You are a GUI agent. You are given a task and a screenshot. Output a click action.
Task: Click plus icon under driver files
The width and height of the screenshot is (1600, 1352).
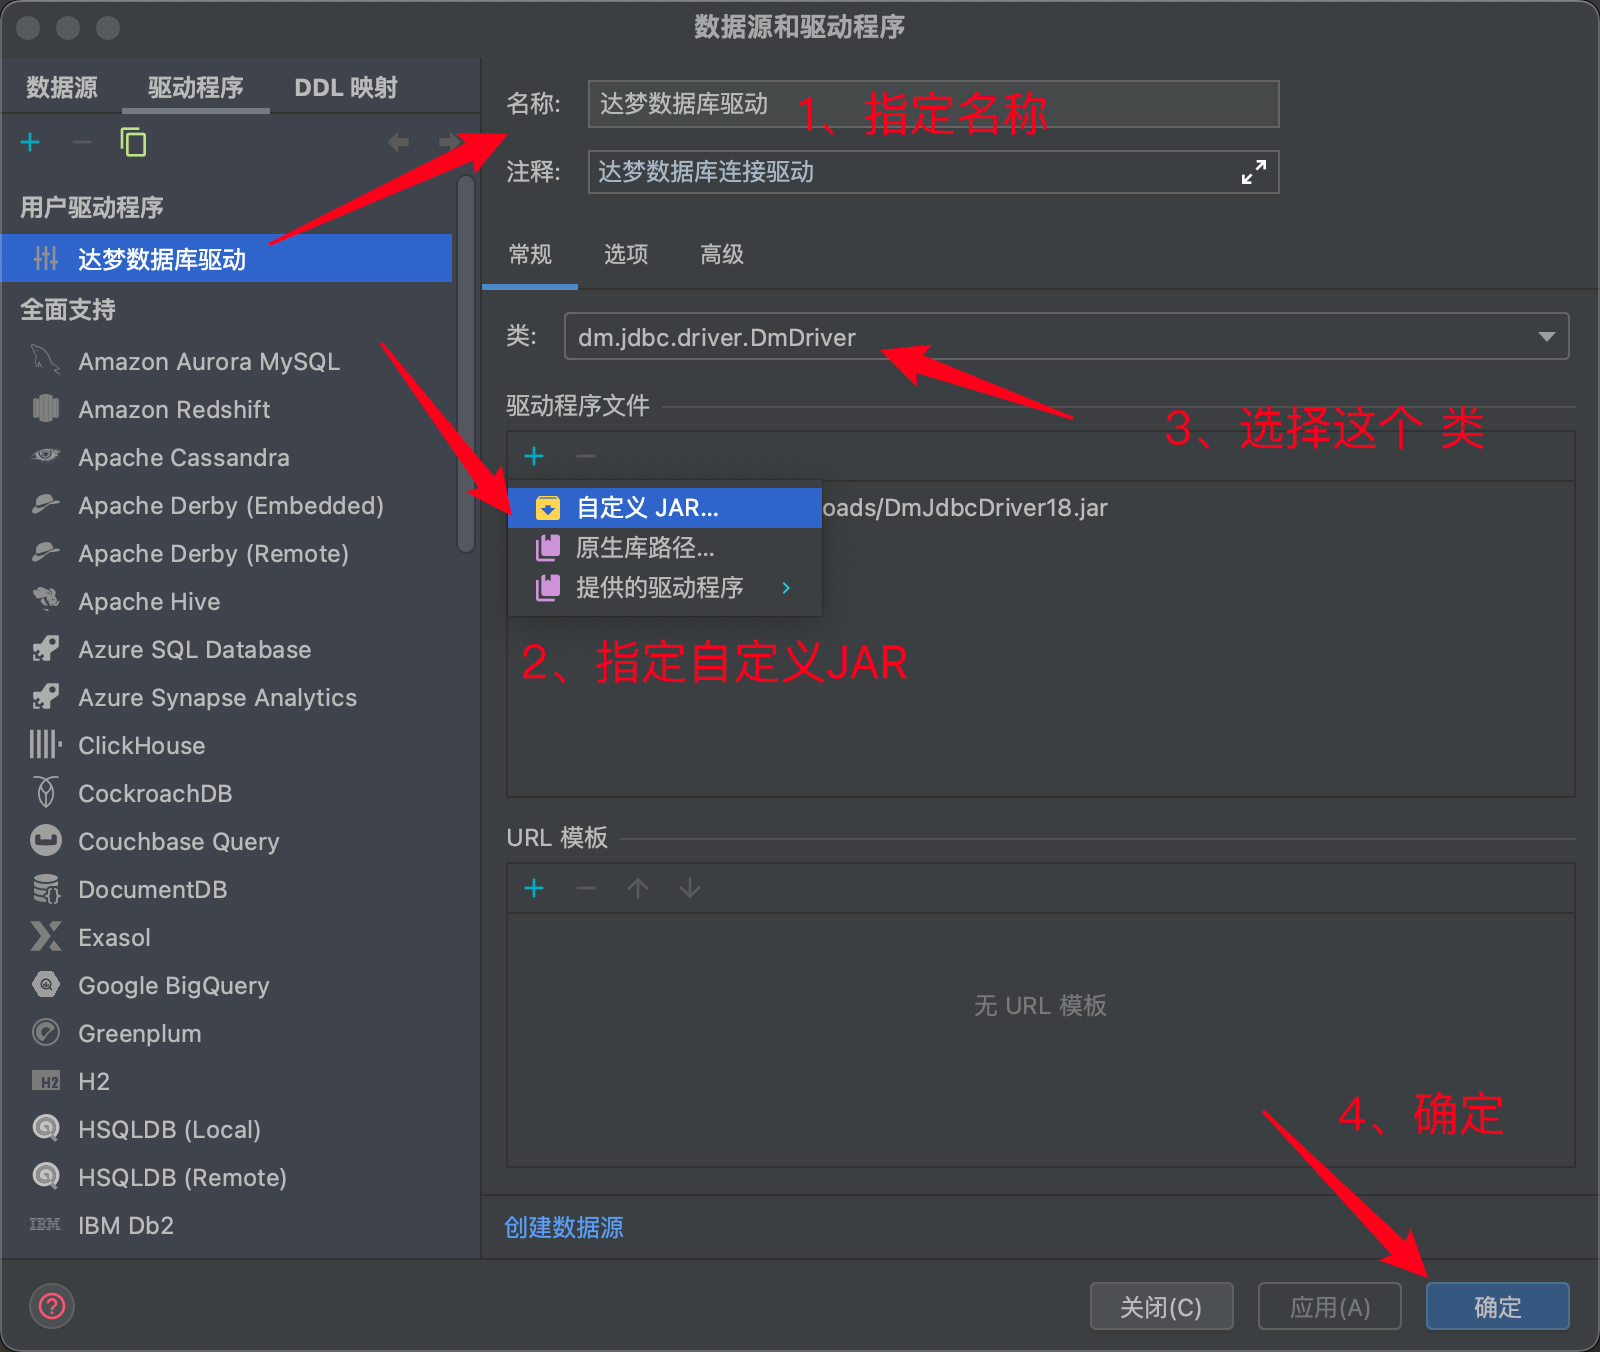click(534, 457)
